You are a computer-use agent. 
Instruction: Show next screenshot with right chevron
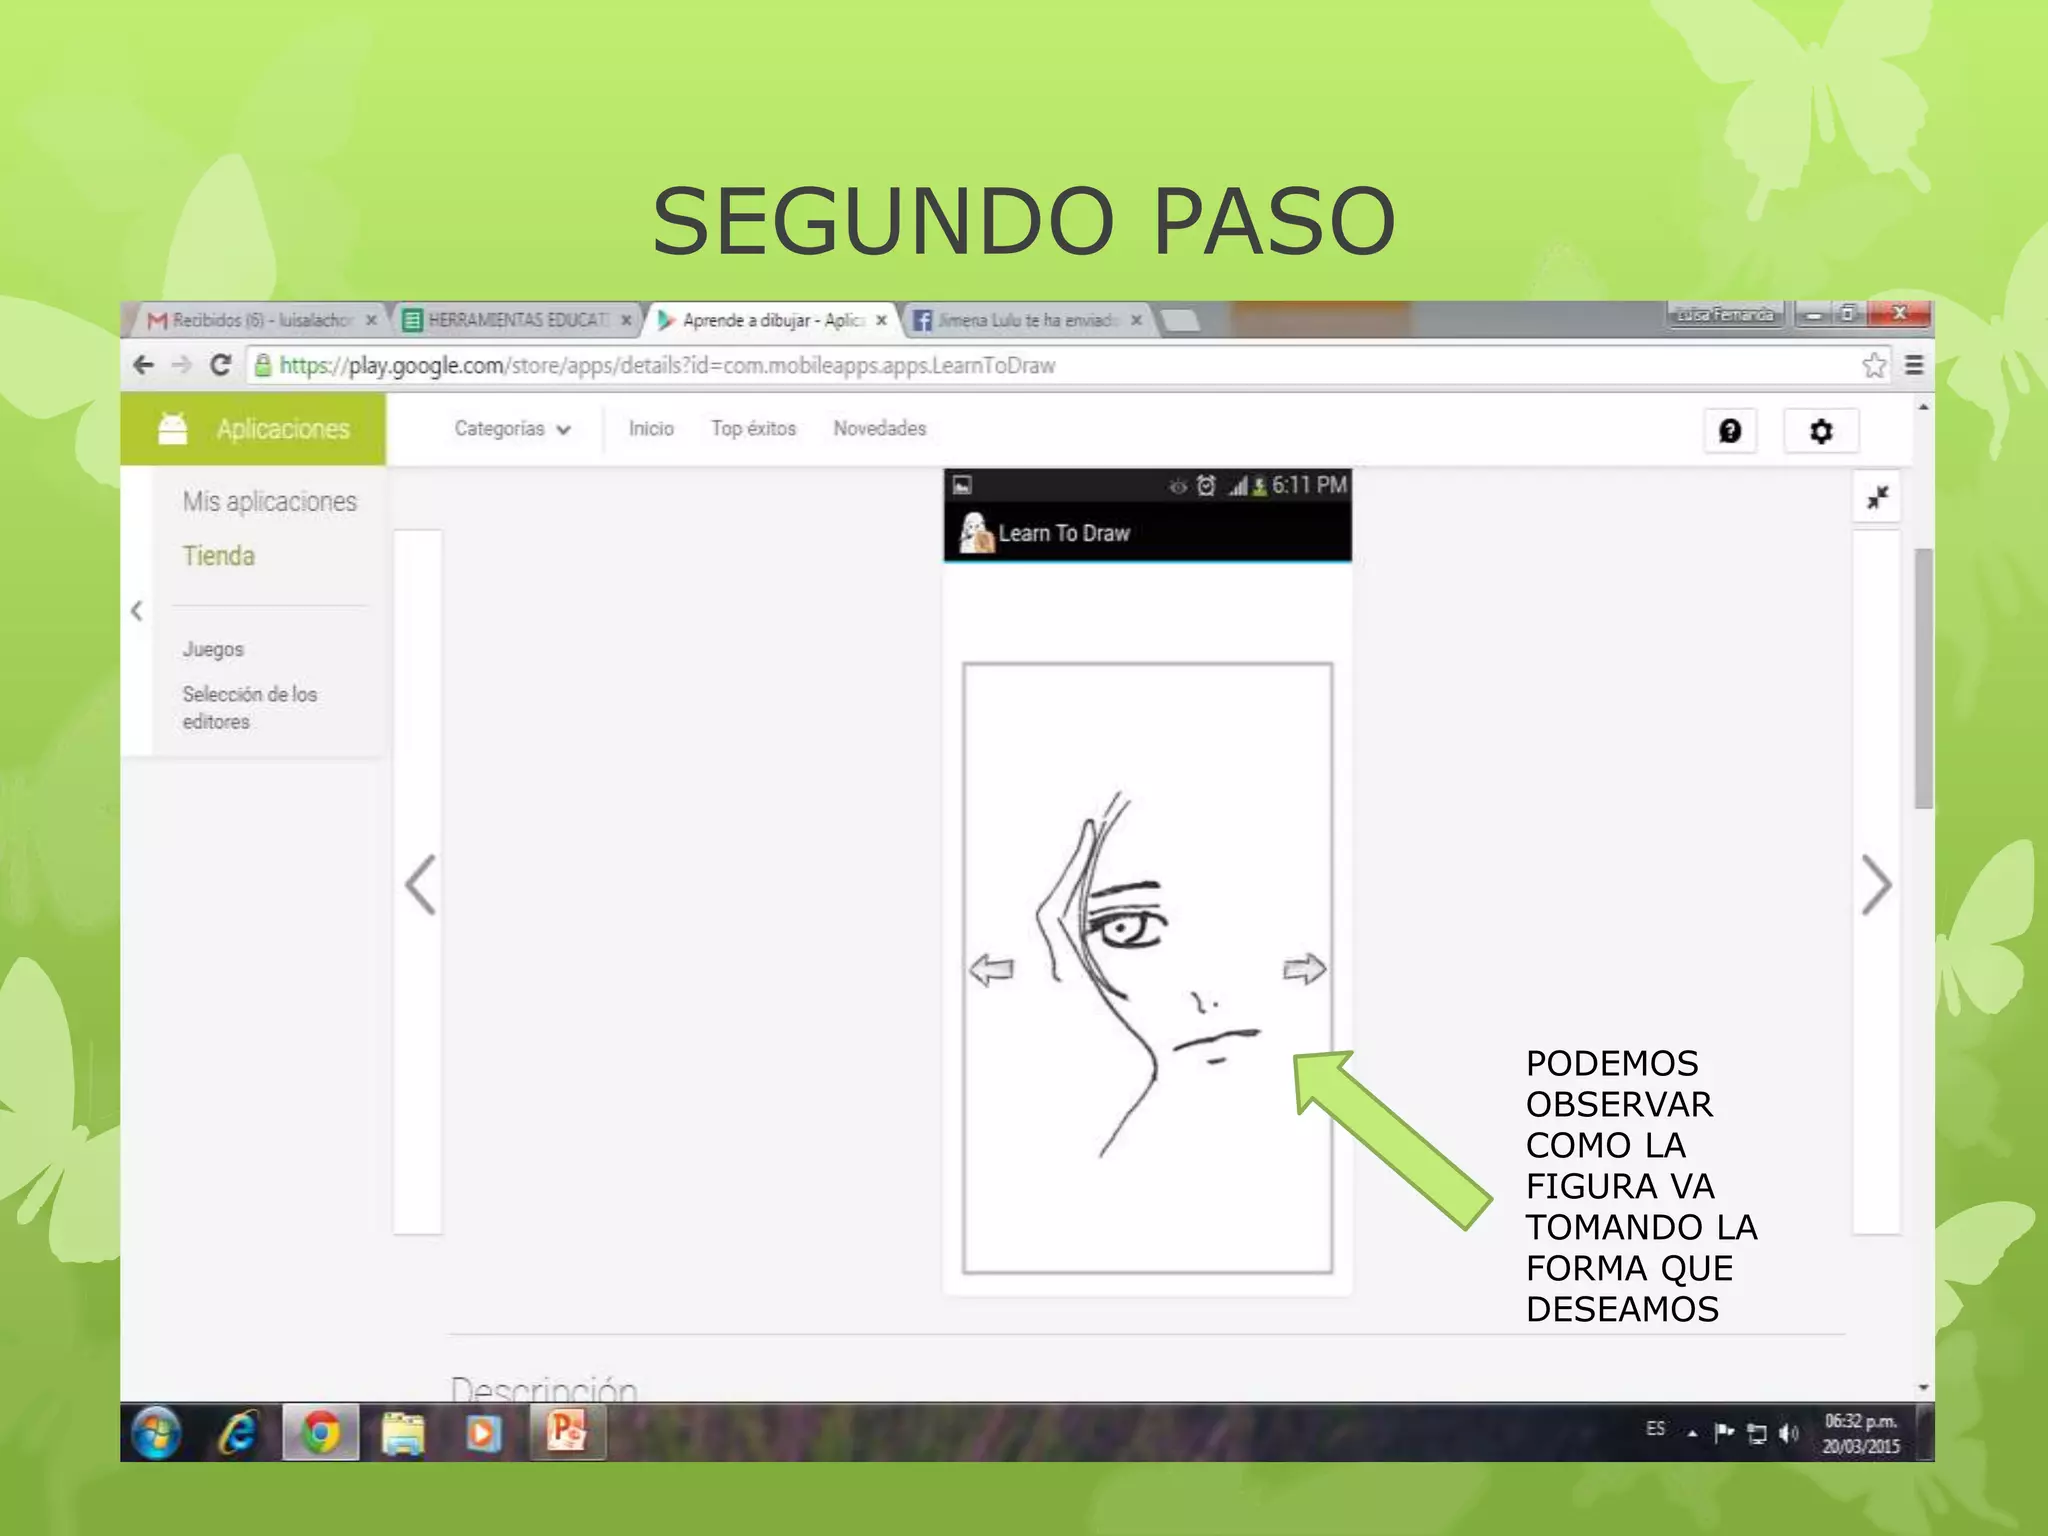pyautogui.click(x=1876, y=884)
